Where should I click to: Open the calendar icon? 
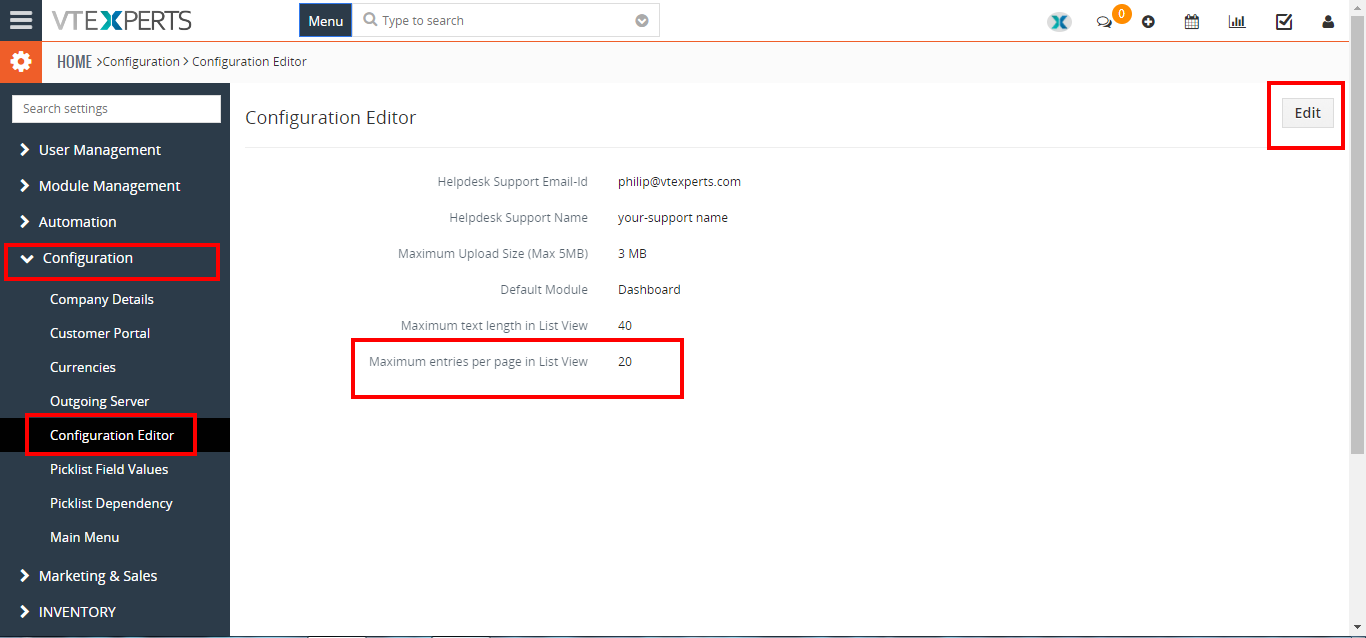pos(1192,21)
